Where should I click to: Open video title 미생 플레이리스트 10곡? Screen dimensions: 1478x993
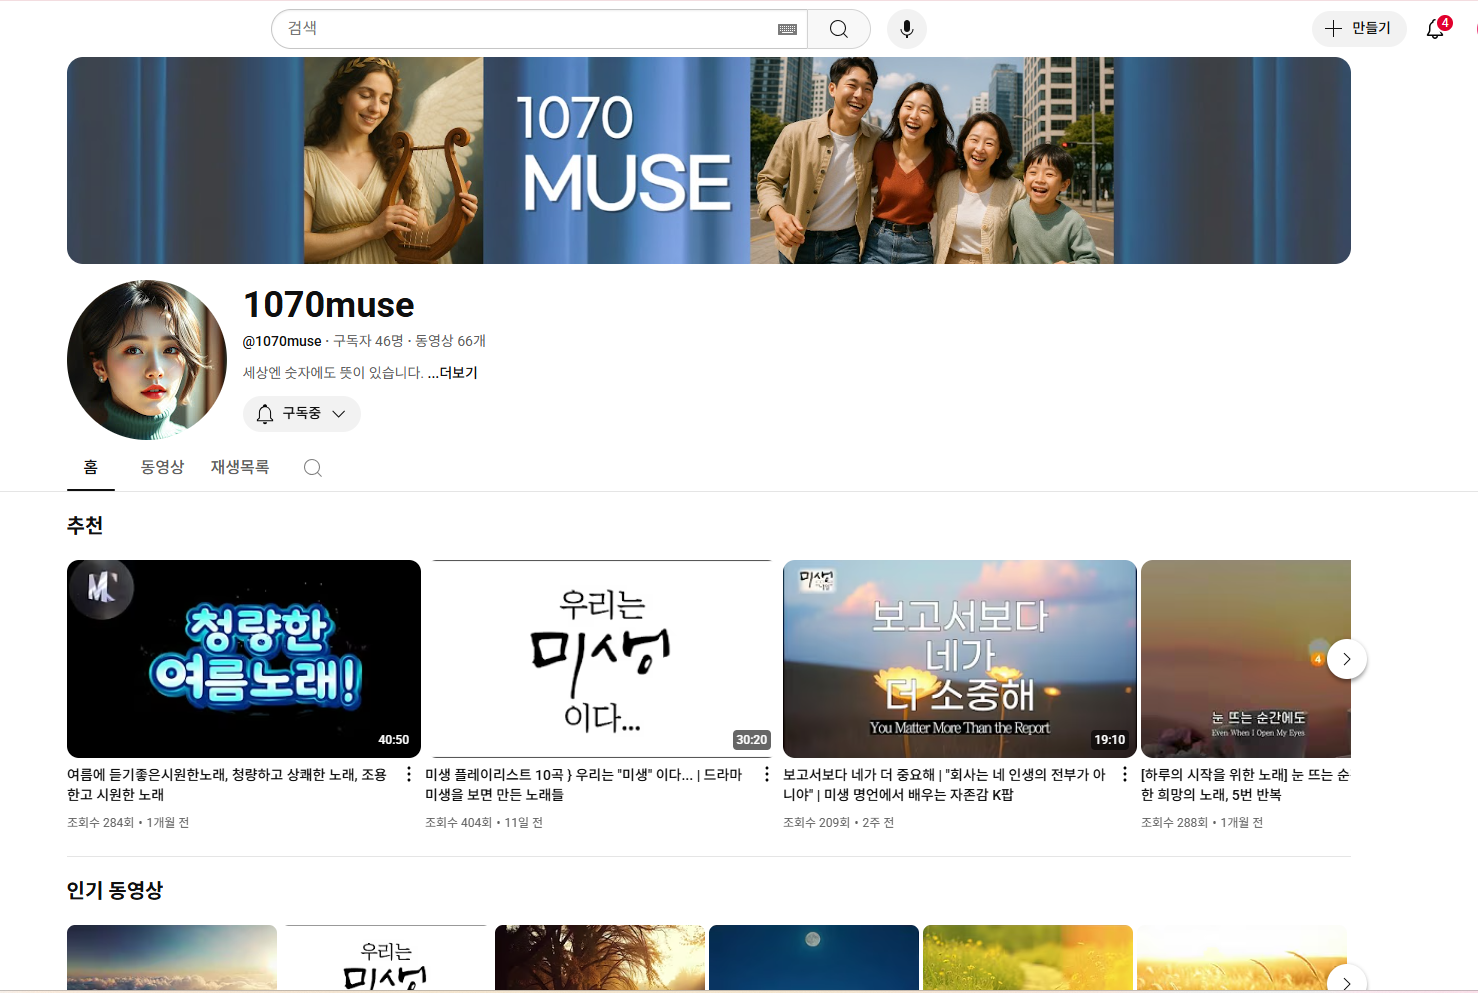click(584, 785)
